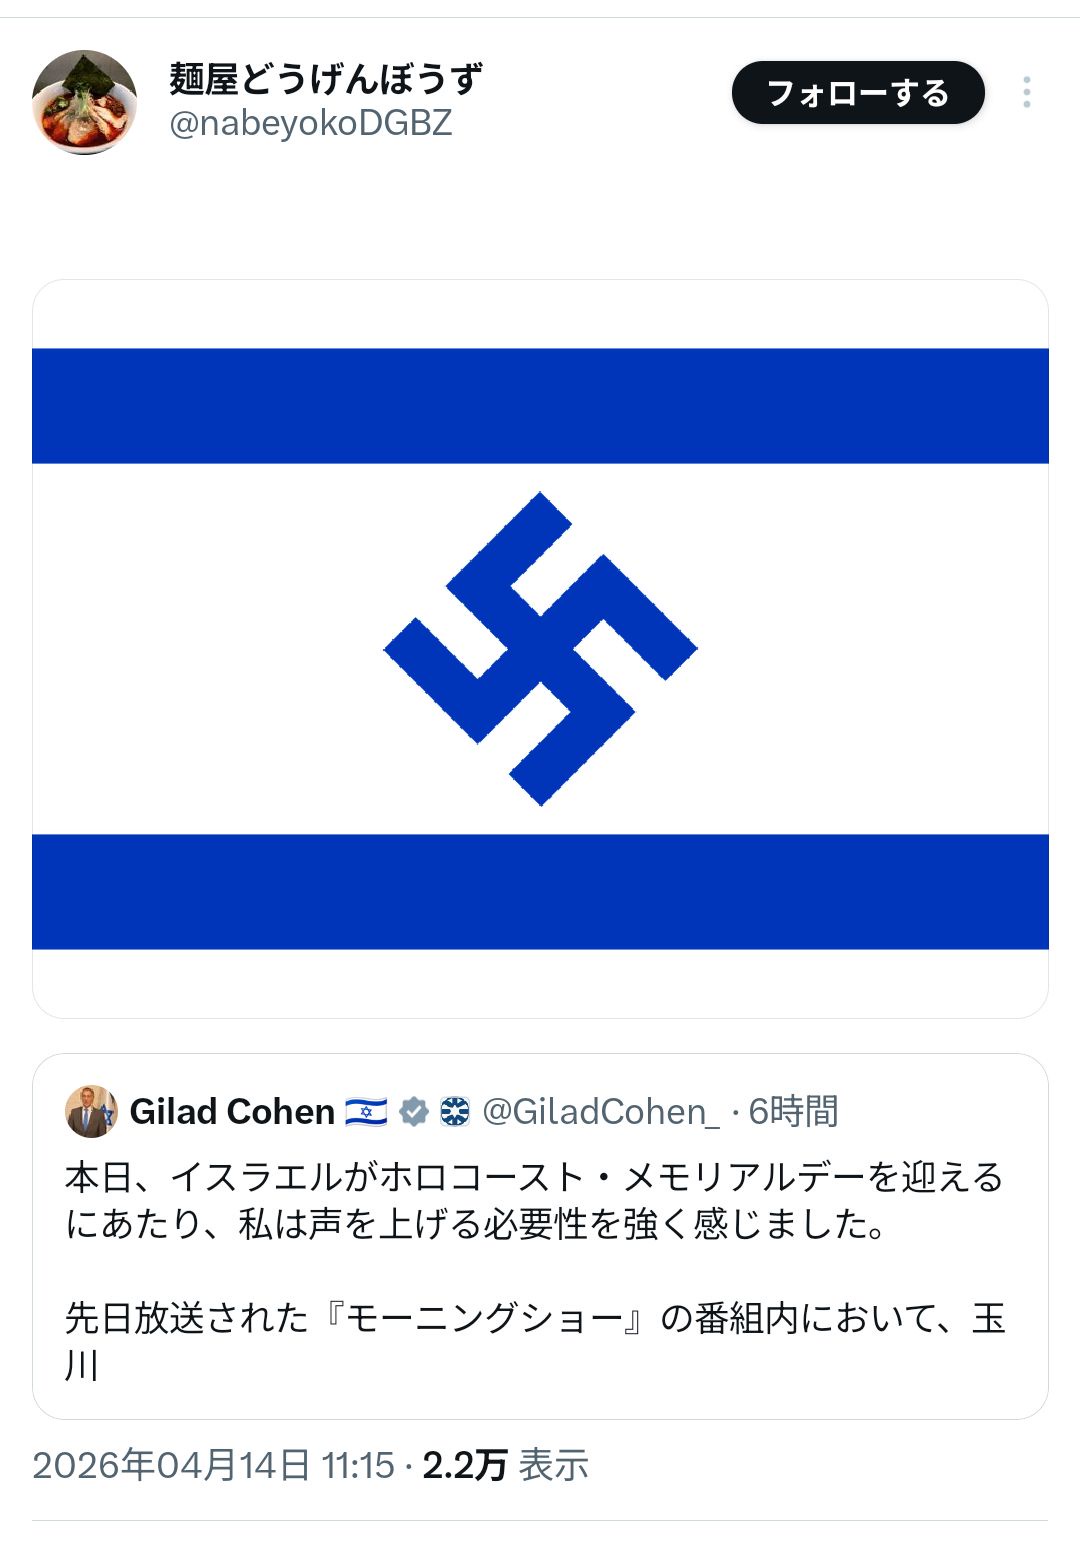Open the three-dot more options menu

[x=1026, y=93]
